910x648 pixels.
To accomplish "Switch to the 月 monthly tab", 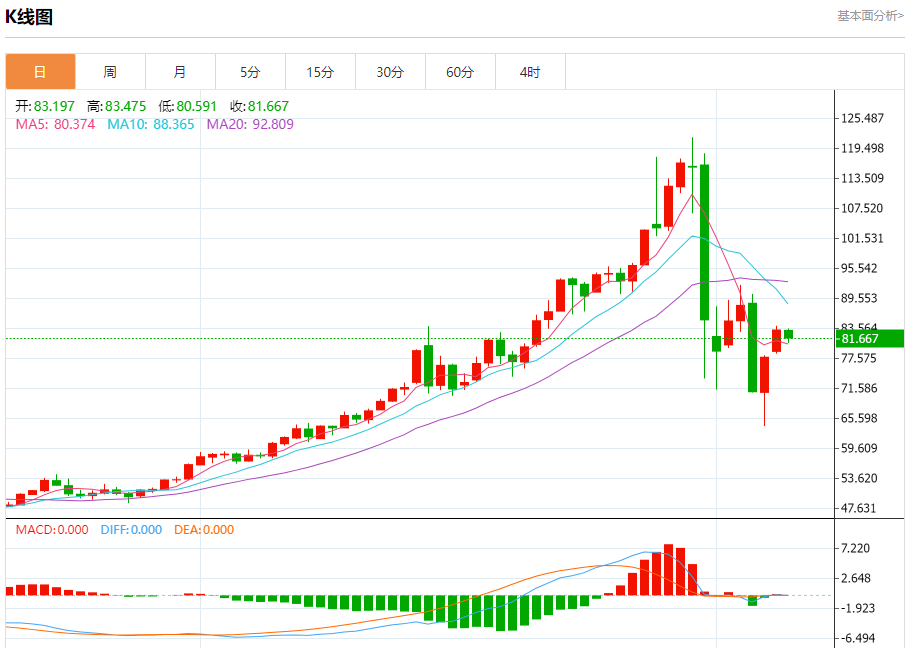I will click(x=180, y=72).
